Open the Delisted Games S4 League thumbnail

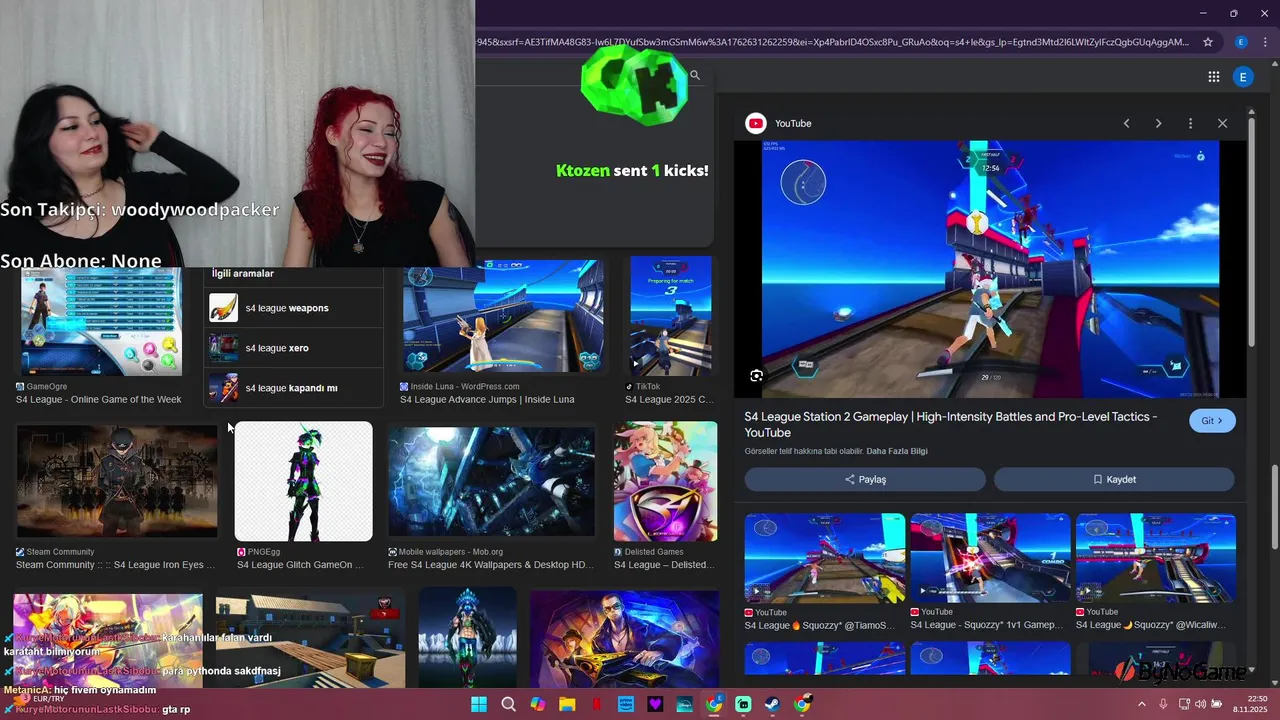[665, 481]
